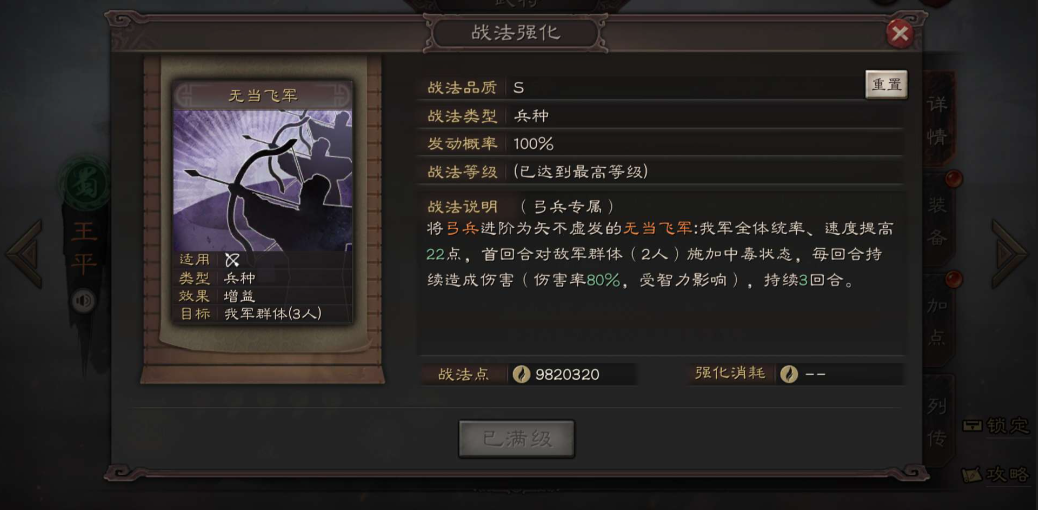Open the 攻略 guide icon
The height and width of the screenshot is (510, 1038).
[x=996, y=474]
